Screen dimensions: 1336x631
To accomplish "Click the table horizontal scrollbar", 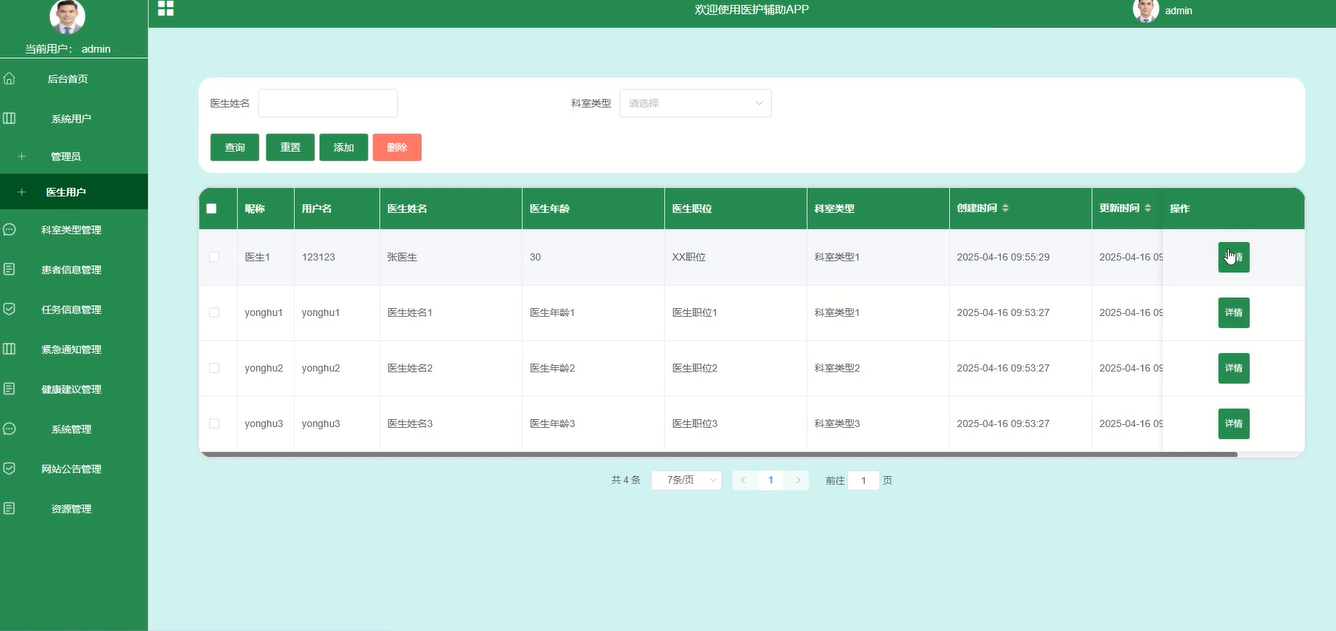I will 718,454.
